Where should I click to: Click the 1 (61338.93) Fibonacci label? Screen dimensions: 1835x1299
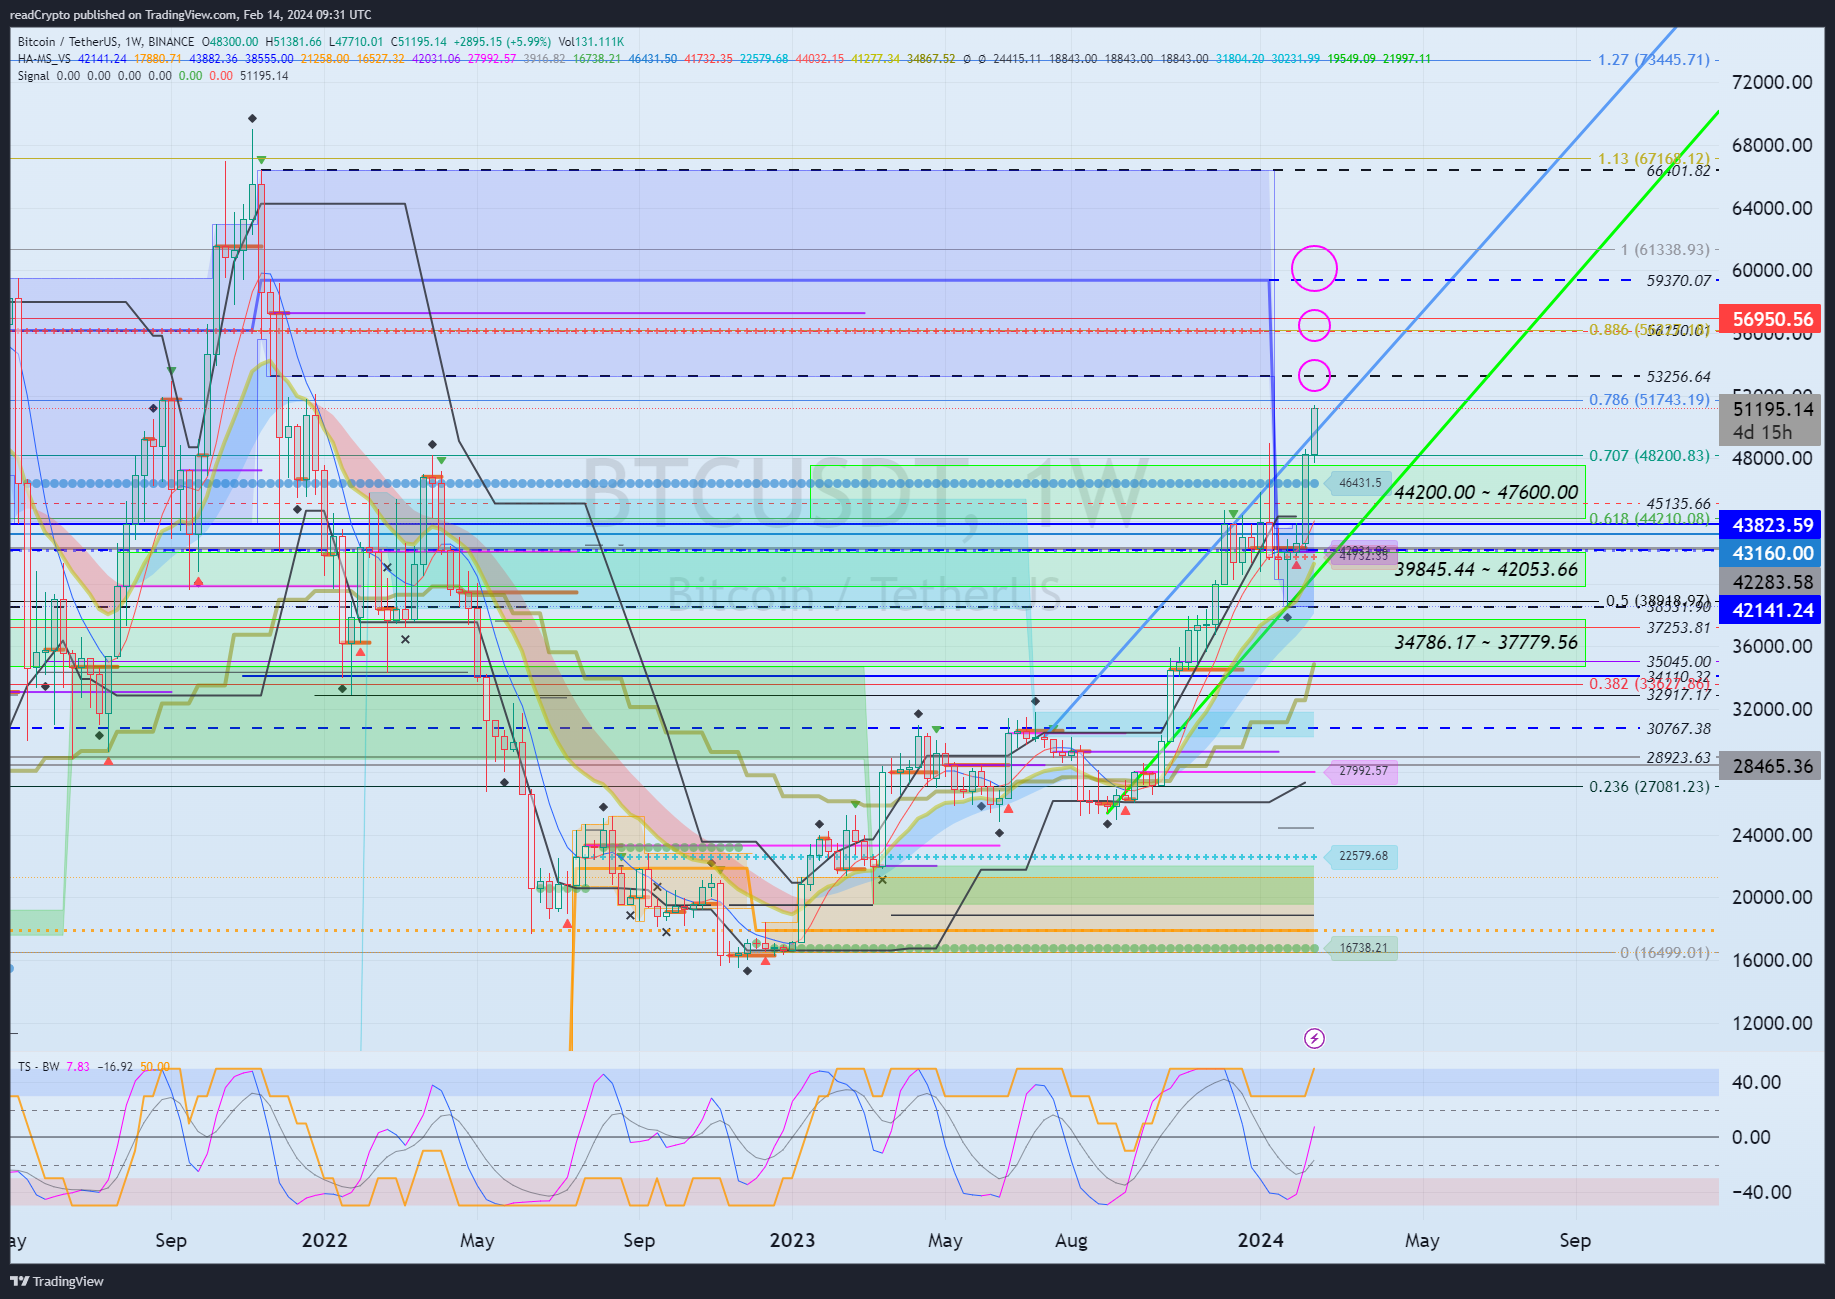(1665, 250)
